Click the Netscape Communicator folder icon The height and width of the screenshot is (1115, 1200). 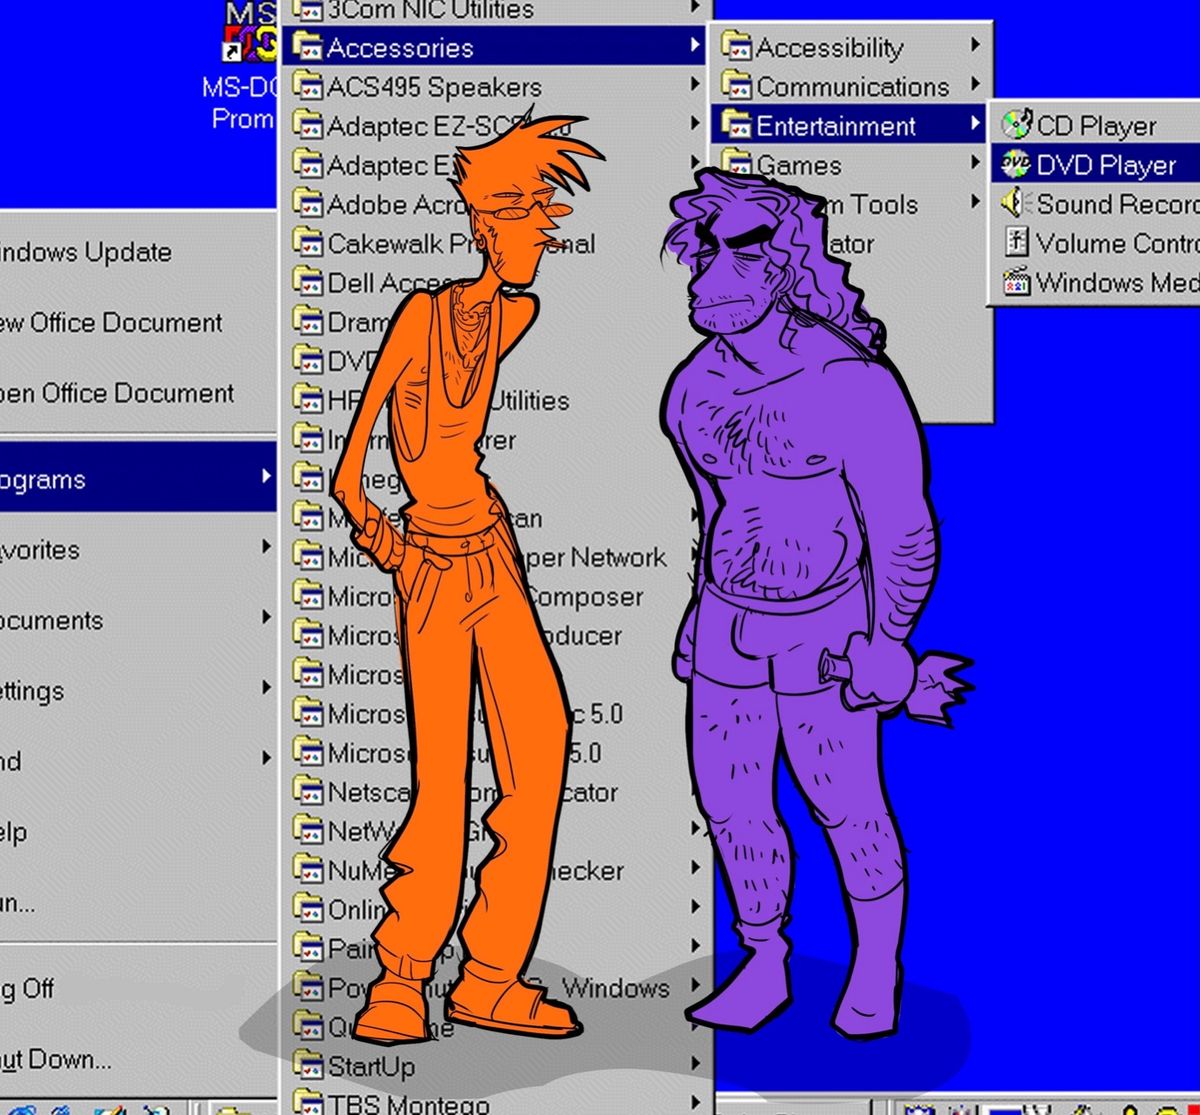pyautogui.click(x=307, y=791)
